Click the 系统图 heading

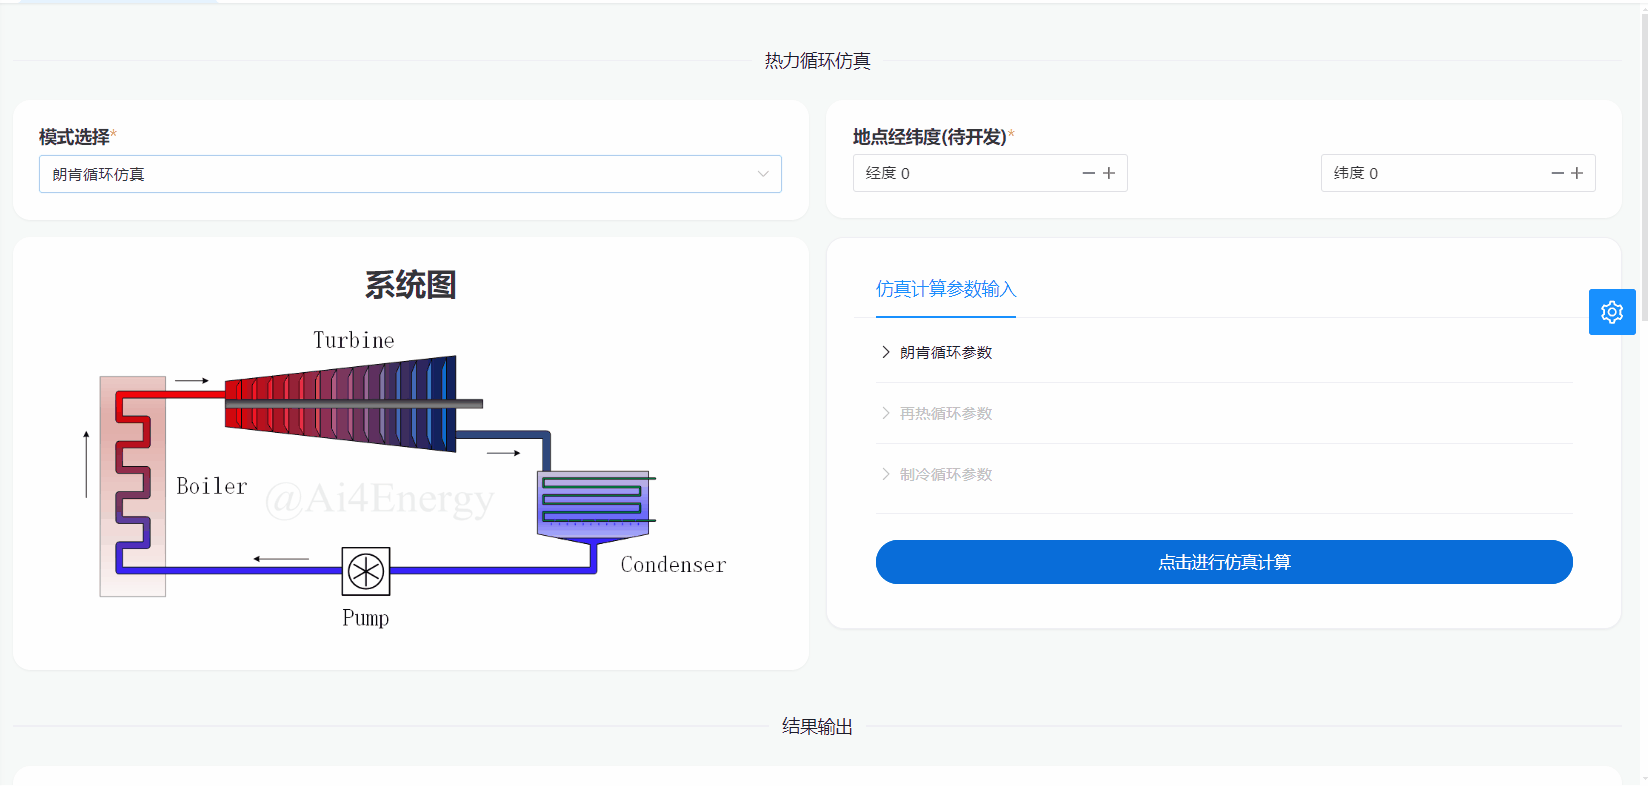click(x=410, y=285)
